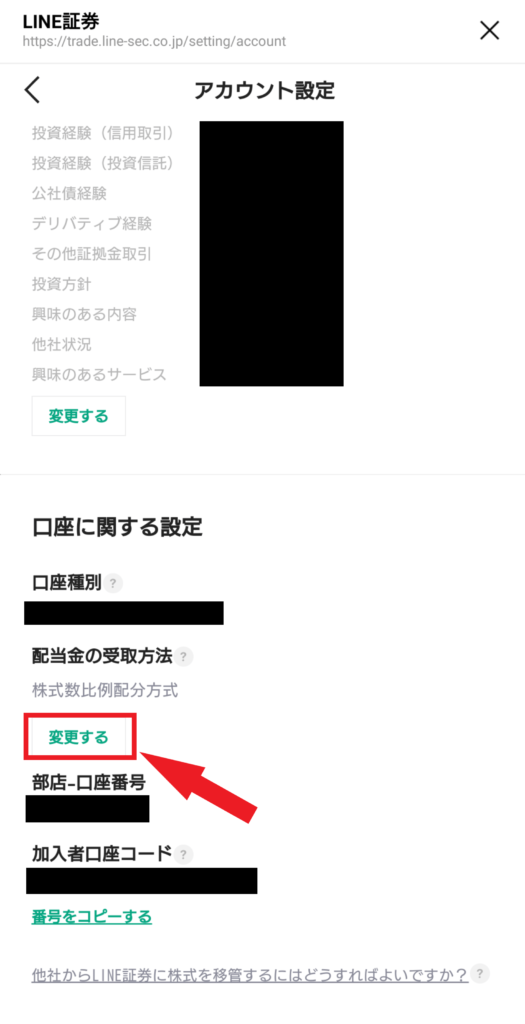
Task: Open help icon beside 配当金の受取方法
Action: pos(184,656)
